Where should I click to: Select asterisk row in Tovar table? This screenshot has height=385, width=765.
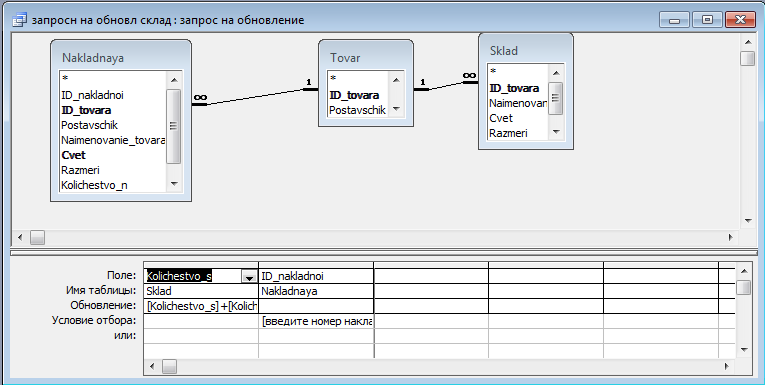point(333,79)
